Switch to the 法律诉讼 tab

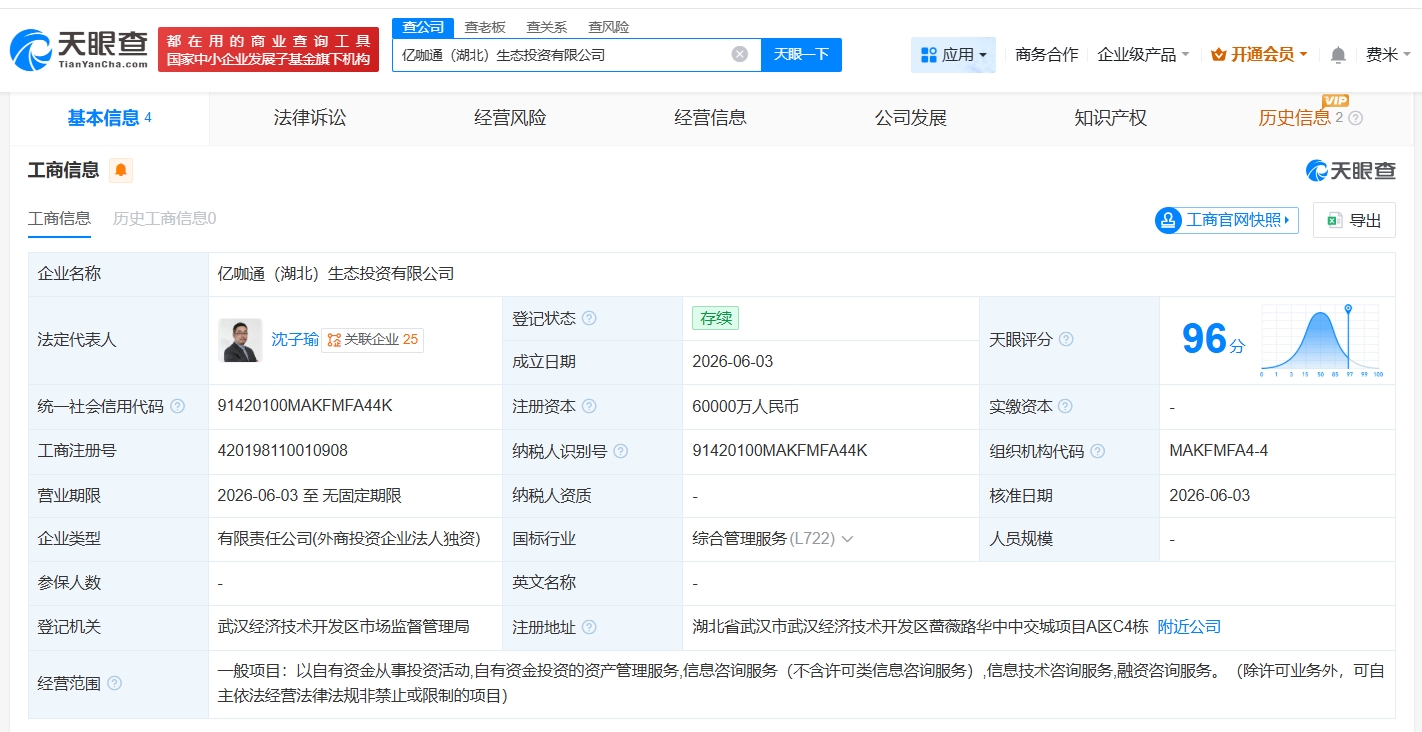click(310, 118)
